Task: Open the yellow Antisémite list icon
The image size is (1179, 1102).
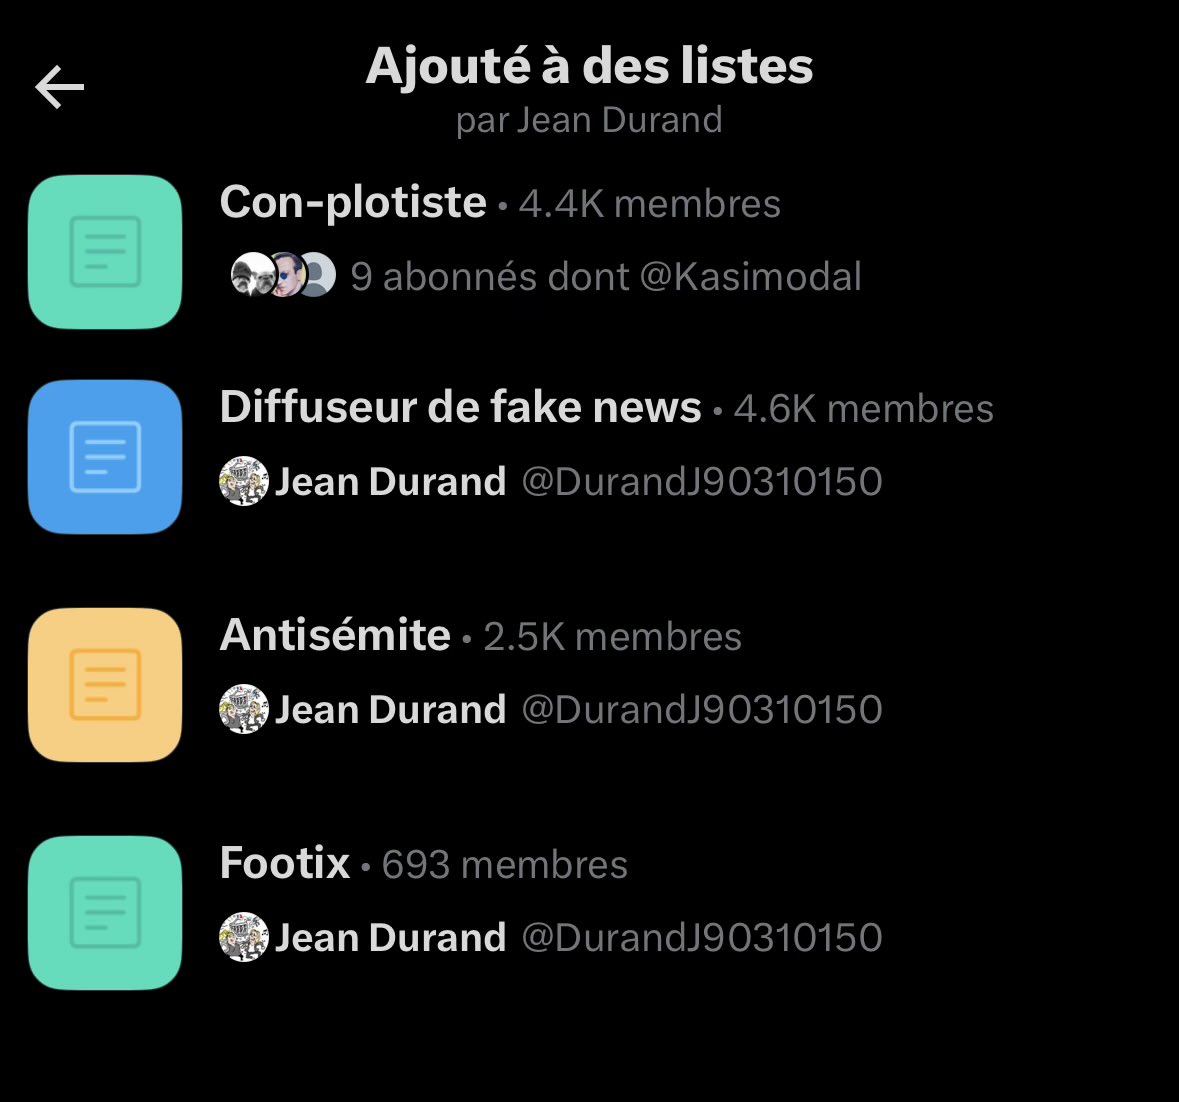Action: tap(105, 685)
